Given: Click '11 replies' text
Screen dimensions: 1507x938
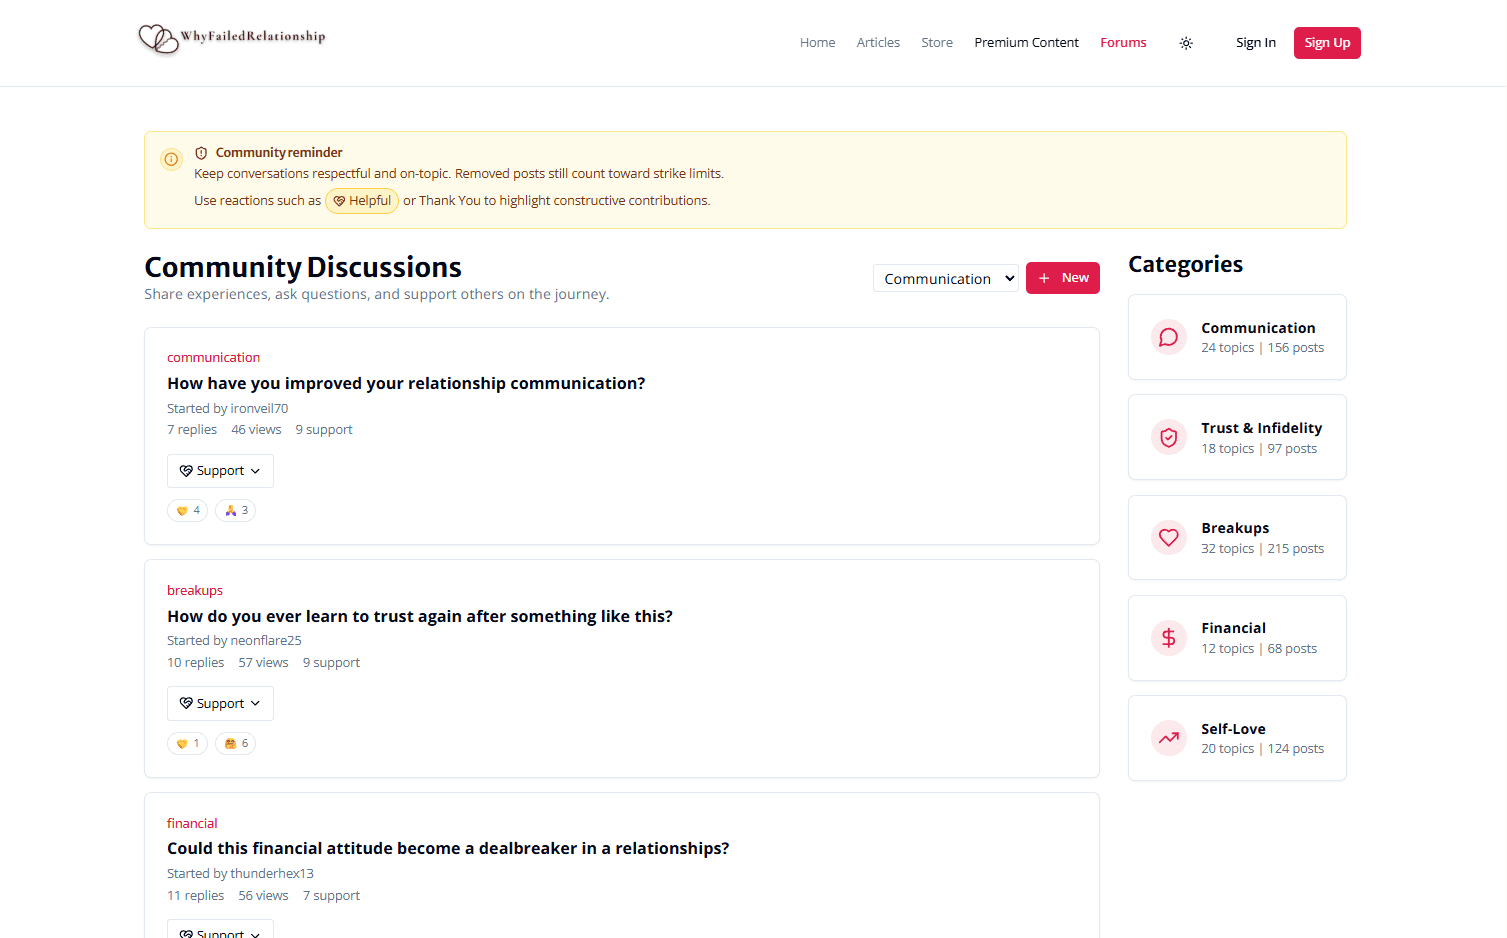Looking at the screenshot, I should [x=196, y=896].
